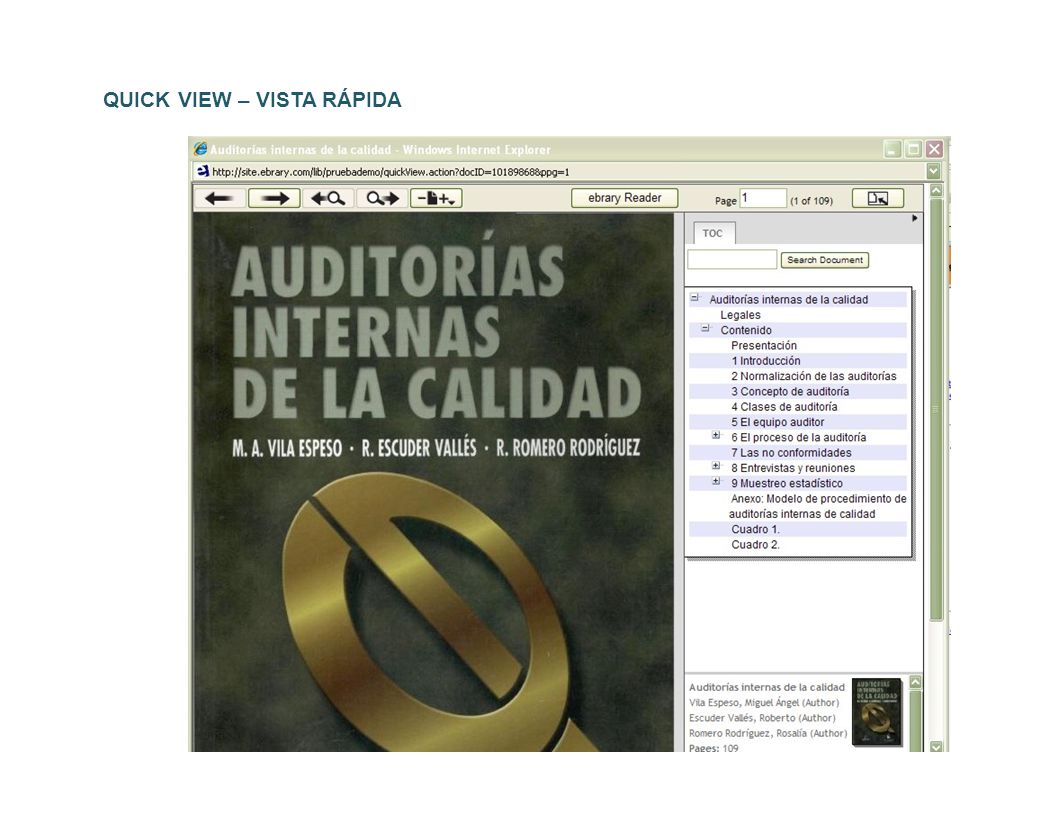Viewport: 1056px width, 816px height.
Task: Go to previous page with back arrow
Action: (x=219, y=198)
